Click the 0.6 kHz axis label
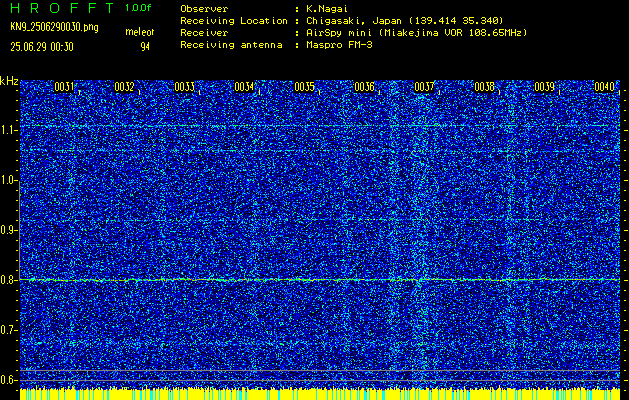 [x=8, y=380]
